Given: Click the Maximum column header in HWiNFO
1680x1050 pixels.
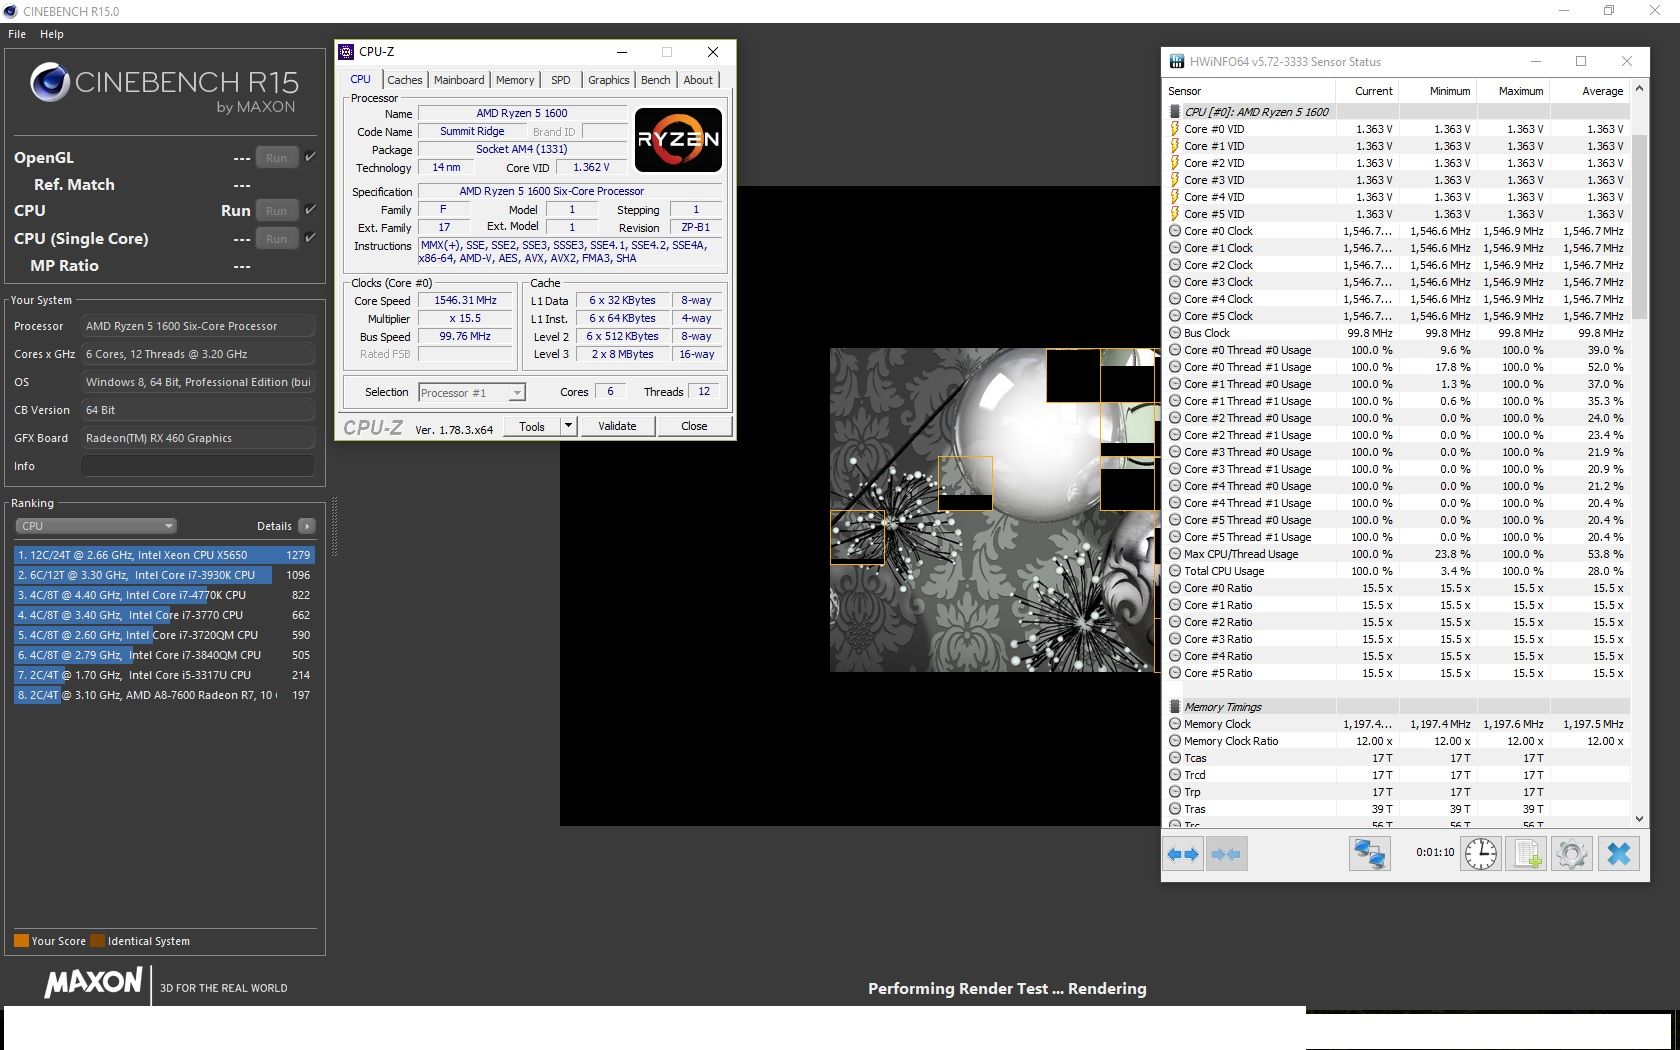Looking at the screenshot, I should tap(1515, 91).
